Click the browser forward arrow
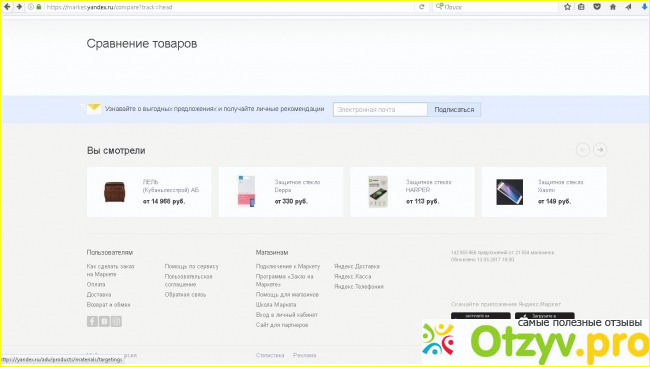 click(19, 7)
